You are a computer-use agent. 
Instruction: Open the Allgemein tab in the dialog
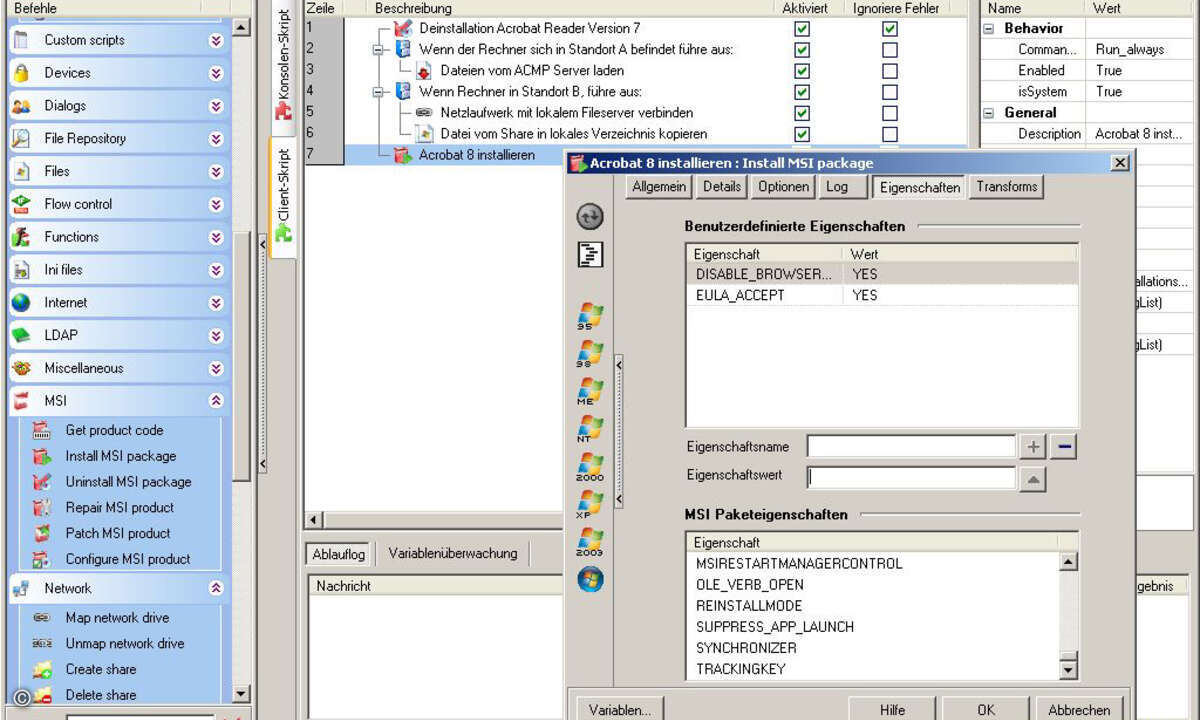tap(659, 186)
